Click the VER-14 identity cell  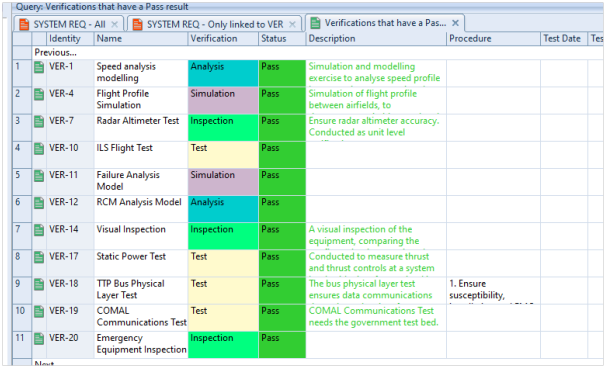70,236
